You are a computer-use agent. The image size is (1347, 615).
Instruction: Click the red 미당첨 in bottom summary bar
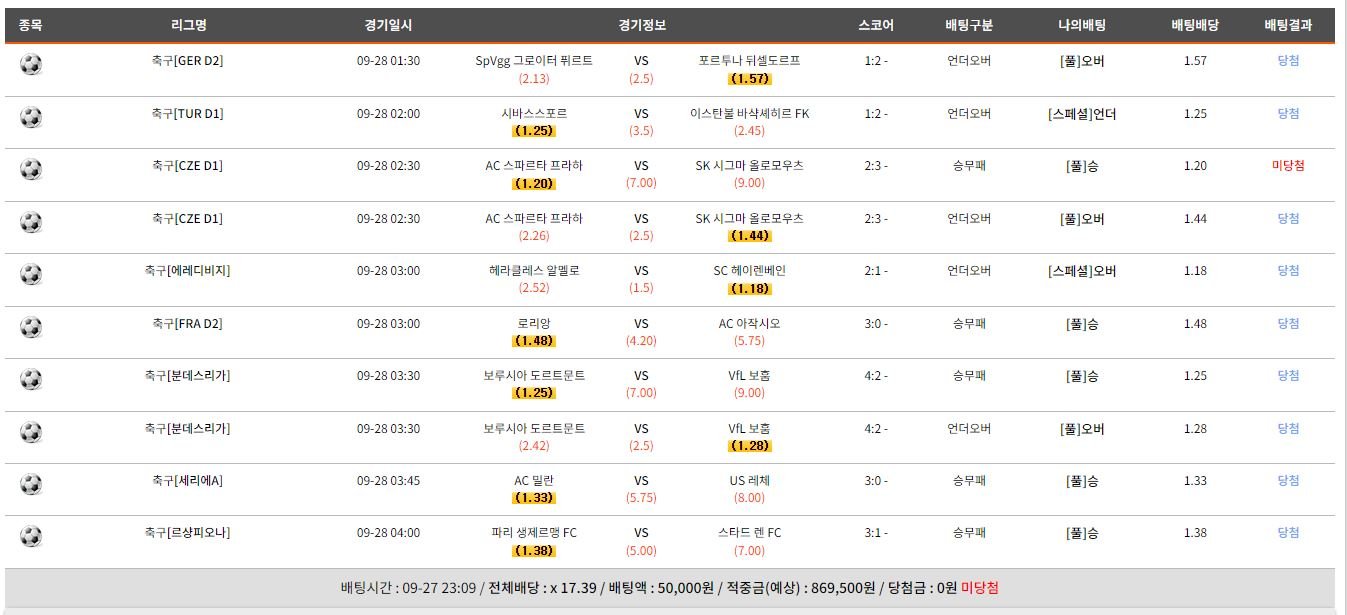[979, 588]
